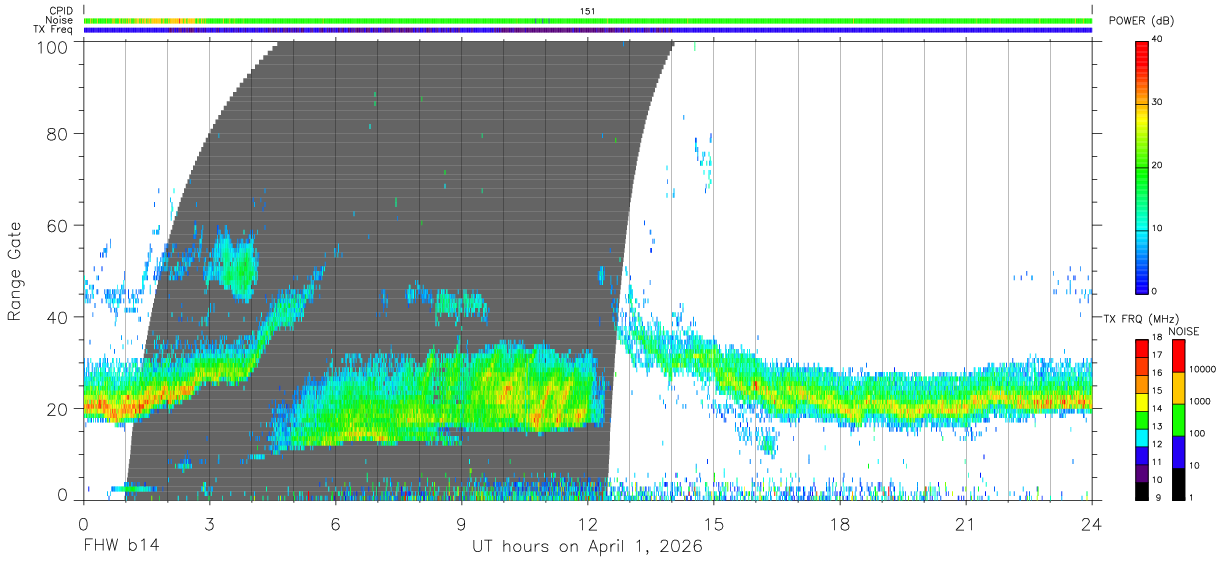Click the 9 tick on UT hours axis
Viewport: 1228px width, 567px height.
462,524
